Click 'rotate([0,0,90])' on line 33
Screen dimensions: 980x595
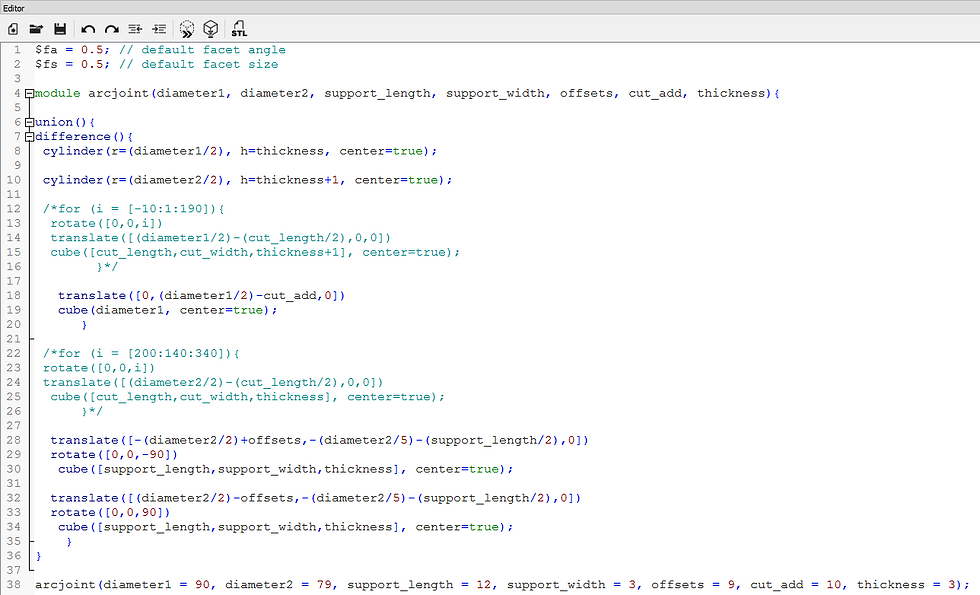pyautogui.click(x=111, y=512)
